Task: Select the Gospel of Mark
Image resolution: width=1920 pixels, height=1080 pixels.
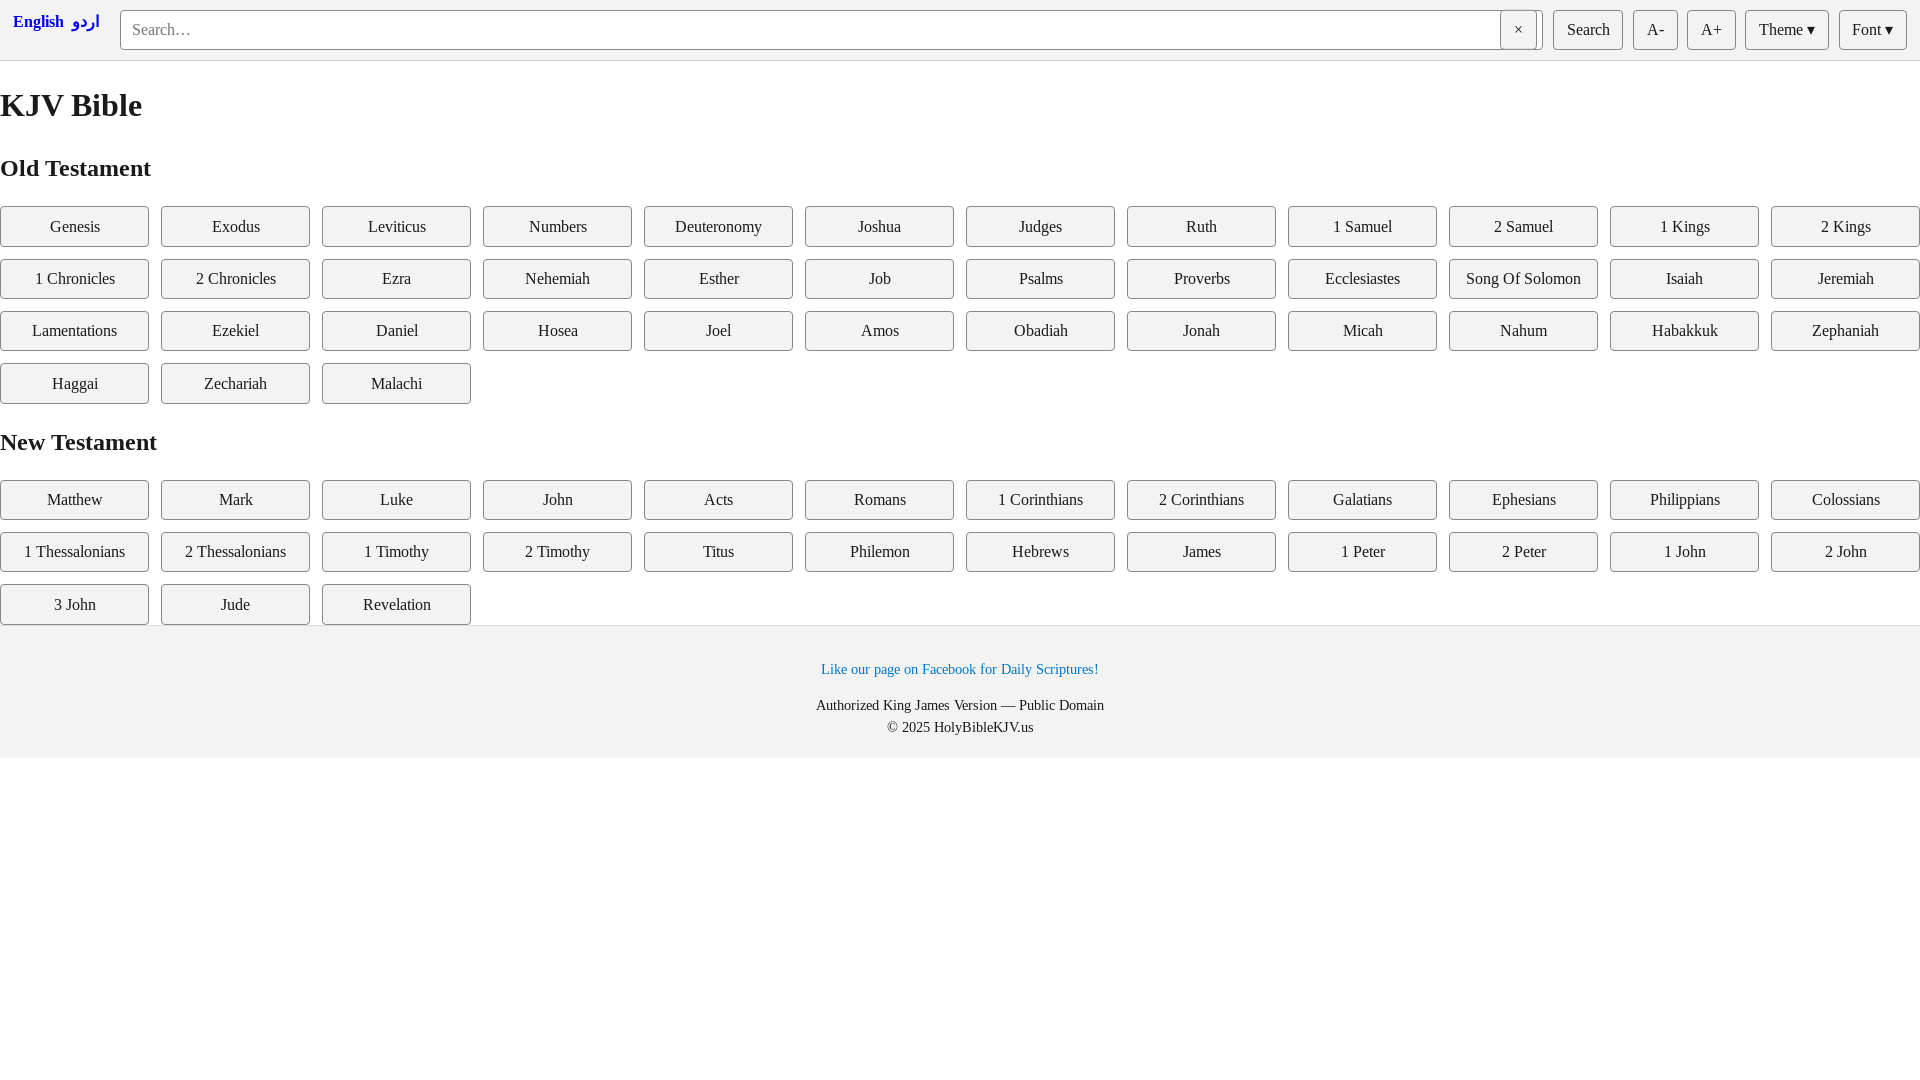Action: click(x=235, y=500)
